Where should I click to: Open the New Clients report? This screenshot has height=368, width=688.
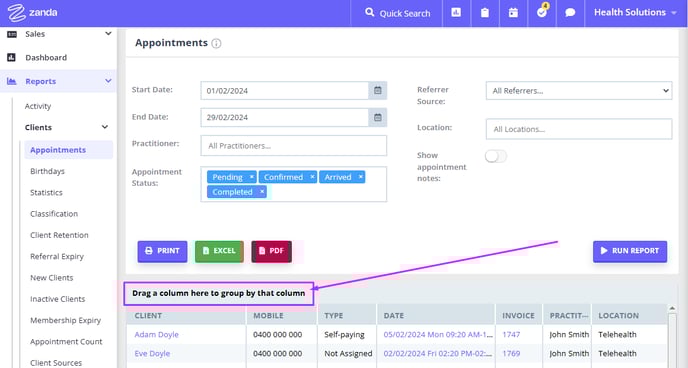pos(51,278)
